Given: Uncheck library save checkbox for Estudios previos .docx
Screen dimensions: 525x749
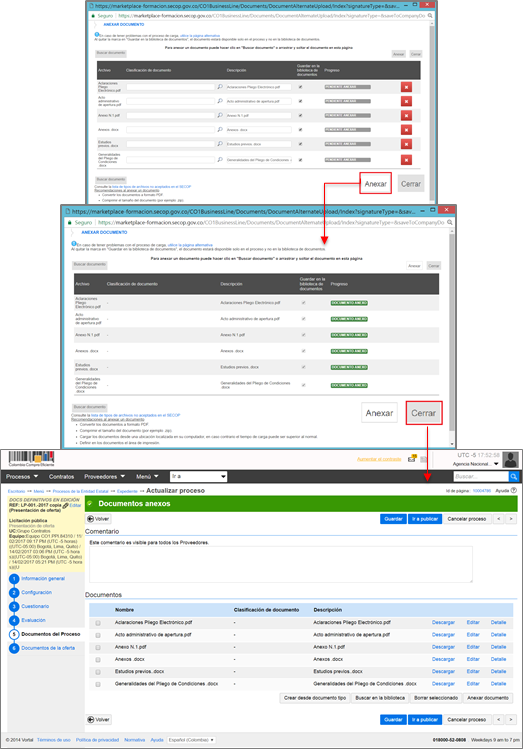Looking at the screenshot, I should pyautogui.click(x=300, y=144).
